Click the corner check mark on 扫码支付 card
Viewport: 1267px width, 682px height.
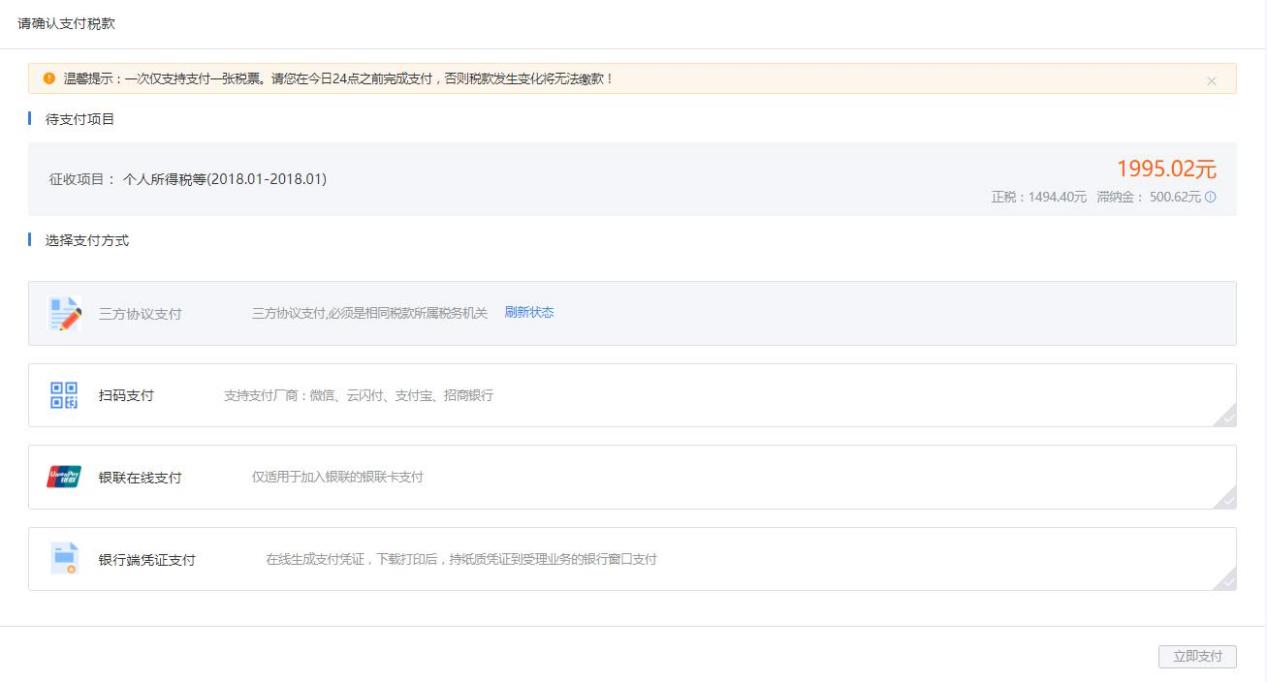[1226, 417]
